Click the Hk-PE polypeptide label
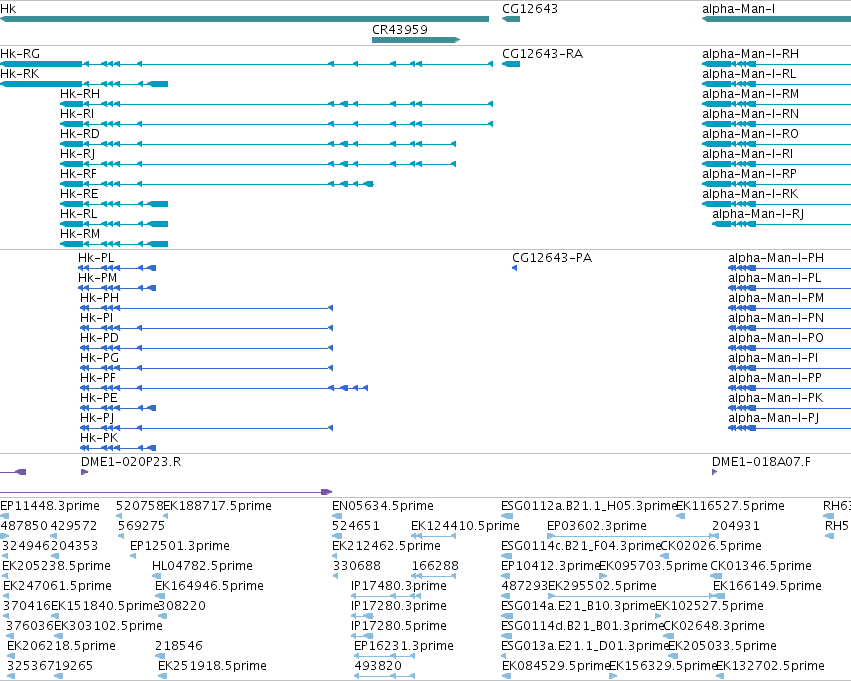 coord(98,398)
